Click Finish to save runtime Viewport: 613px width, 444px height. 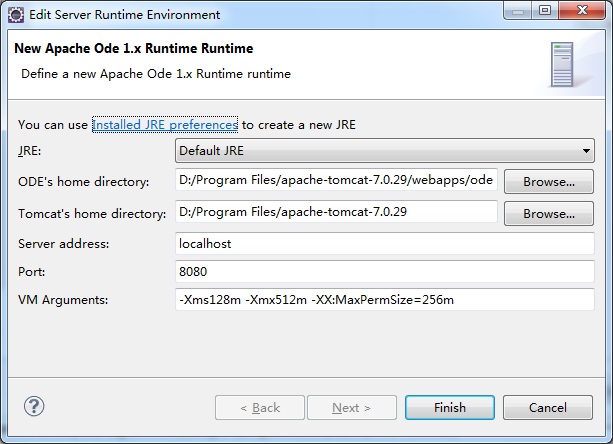point(450,408)
